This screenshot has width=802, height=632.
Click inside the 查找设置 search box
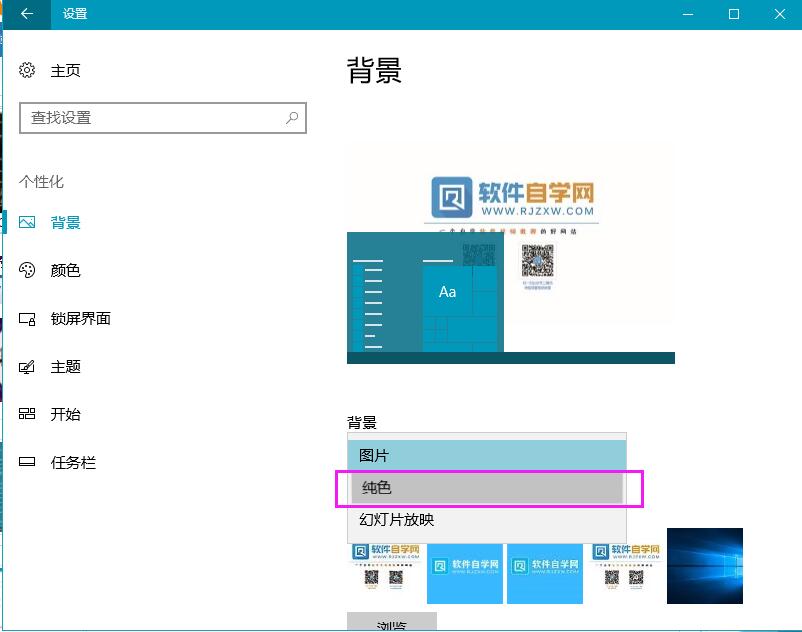(150, 118)
